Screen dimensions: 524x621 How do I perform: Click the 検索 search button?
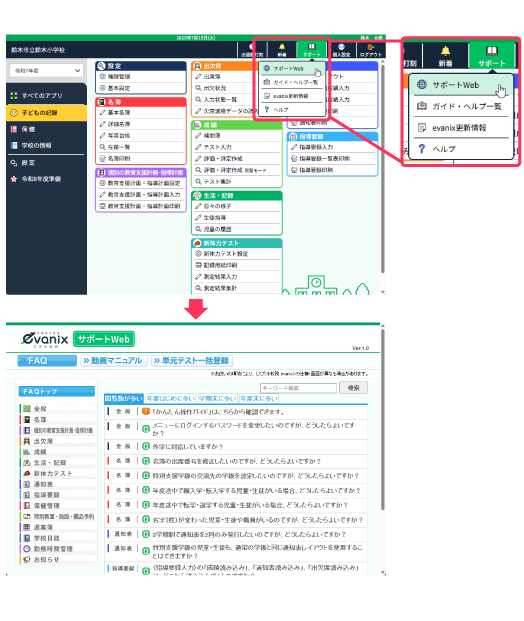pos(353,388)
